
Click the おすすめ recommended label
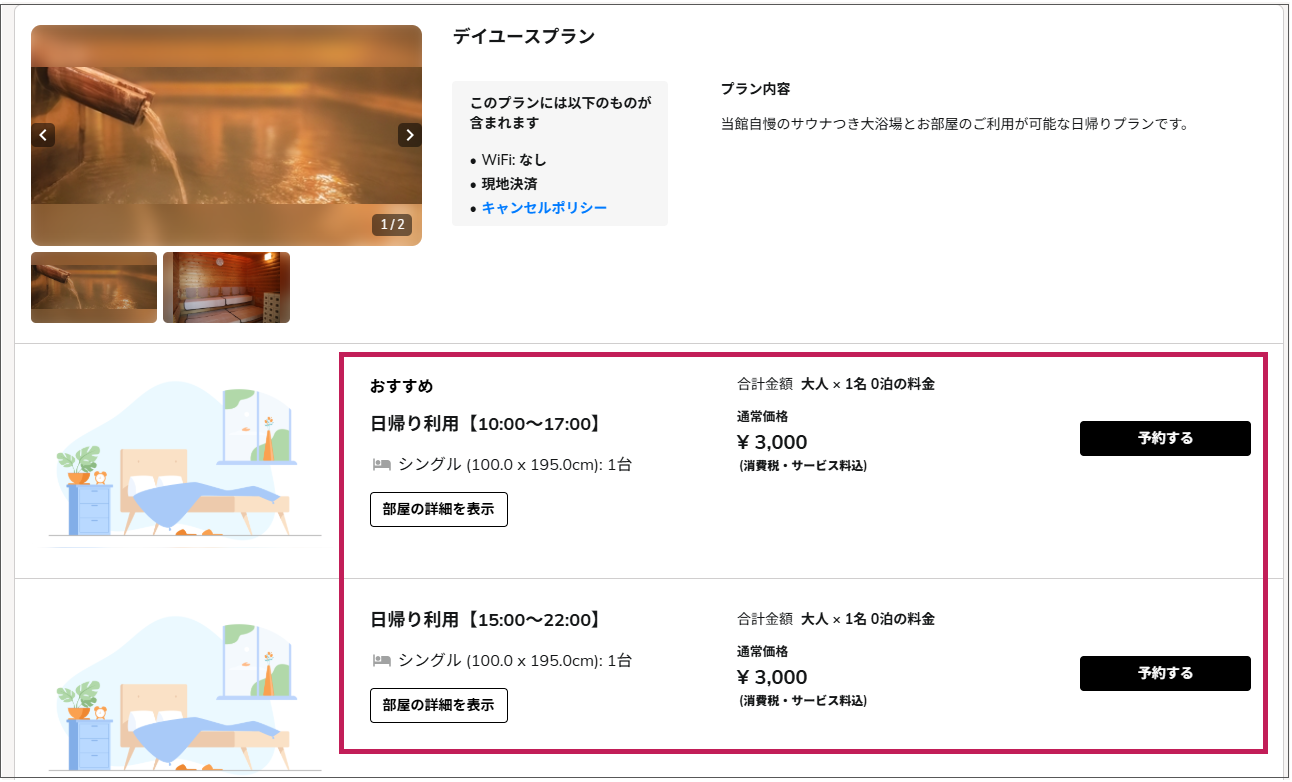[x=401, y=386]
